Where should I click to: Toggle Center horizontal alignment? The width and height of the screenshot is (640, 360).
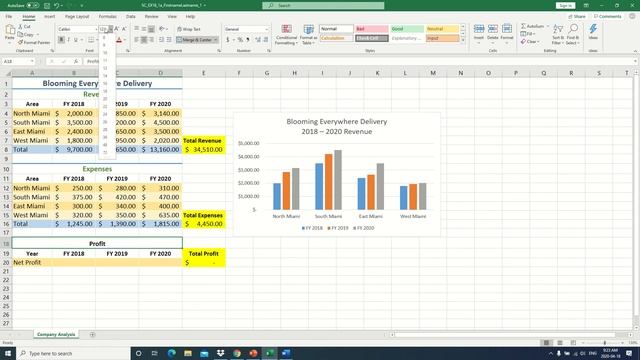(x=144, y=40)
